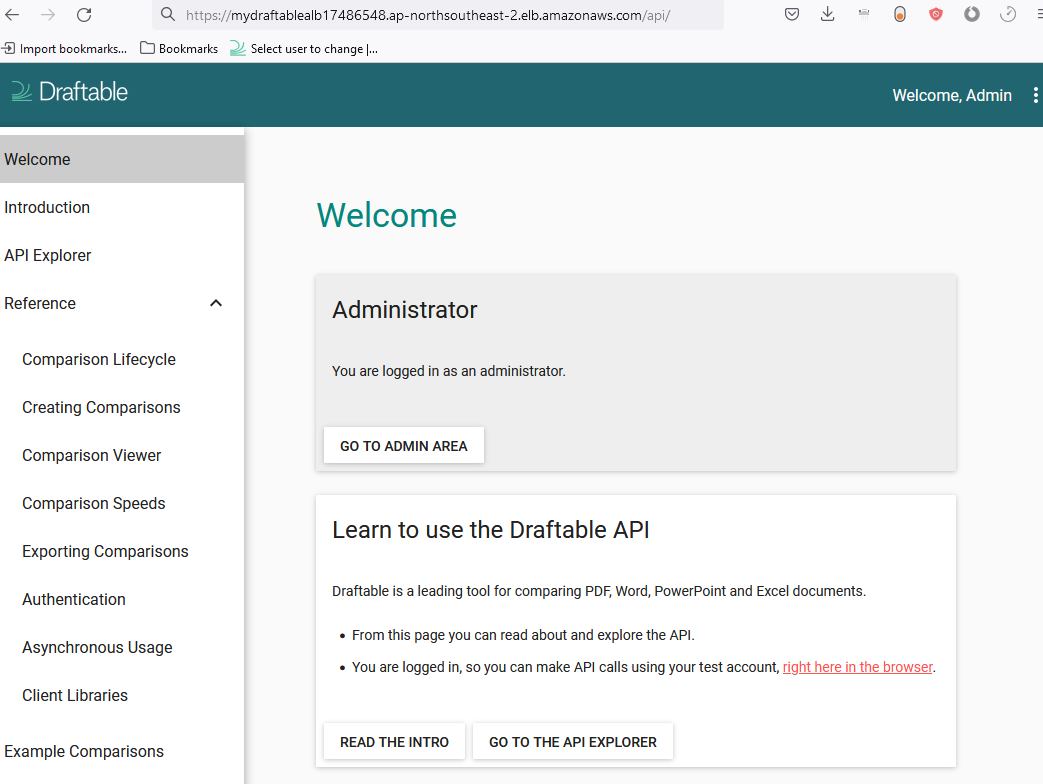Click 'Welcome, Admin' header text
Viewport: 1043px width, 784px height.
pos(952,95)
